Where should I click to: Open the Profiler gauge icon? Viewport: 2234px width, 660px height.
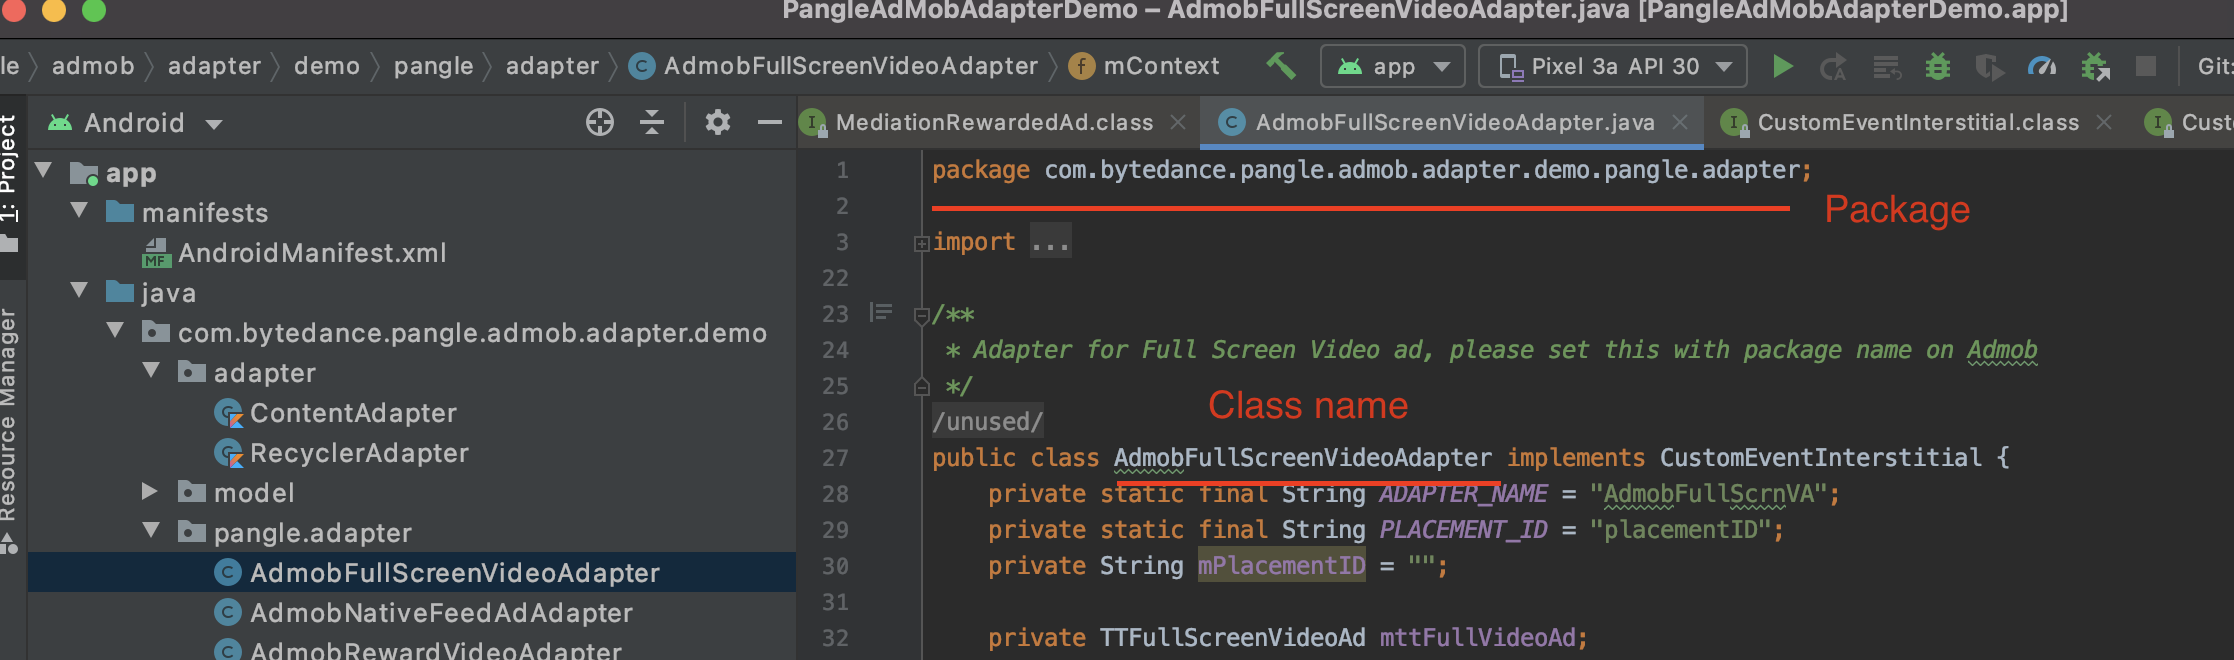click(2042, 67)
